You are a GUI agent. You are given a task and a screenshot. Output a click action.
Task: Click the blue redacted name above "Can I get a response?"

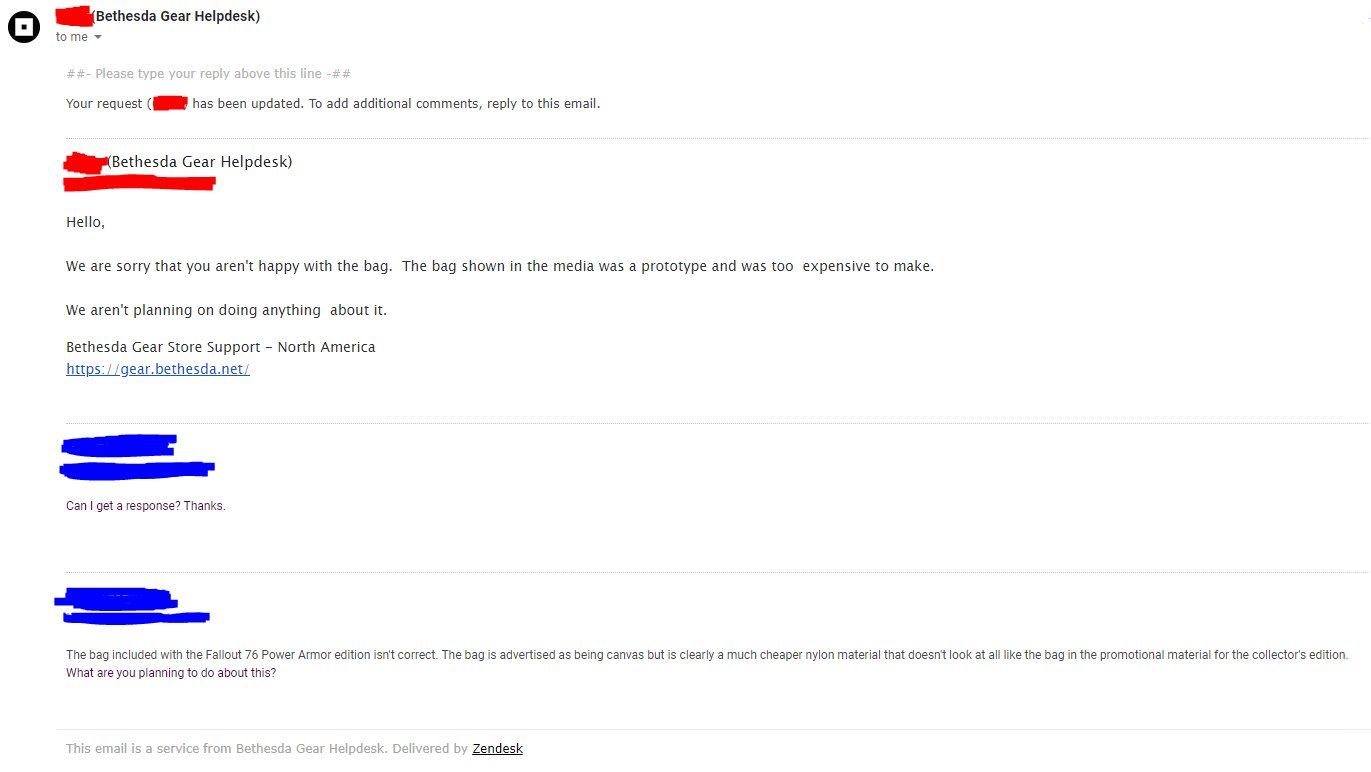pos(120,444)
